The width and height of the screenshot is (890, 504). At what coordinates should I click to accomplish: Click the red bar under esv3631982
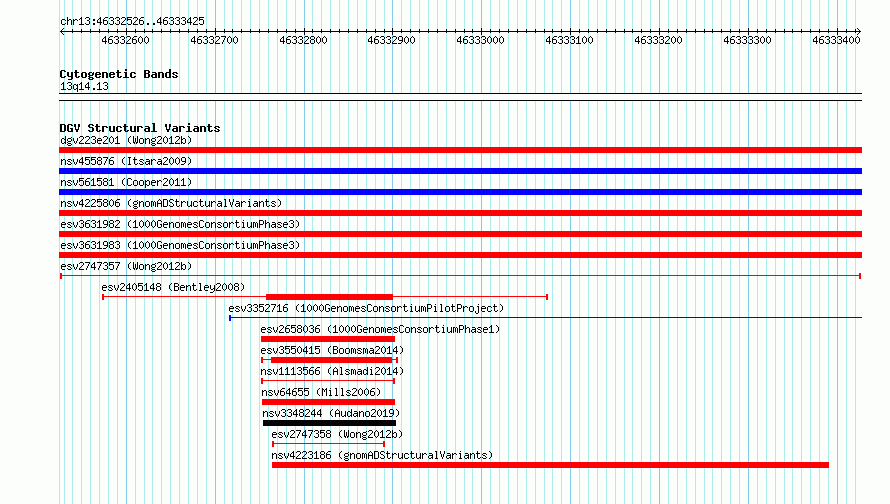(460, 234)
